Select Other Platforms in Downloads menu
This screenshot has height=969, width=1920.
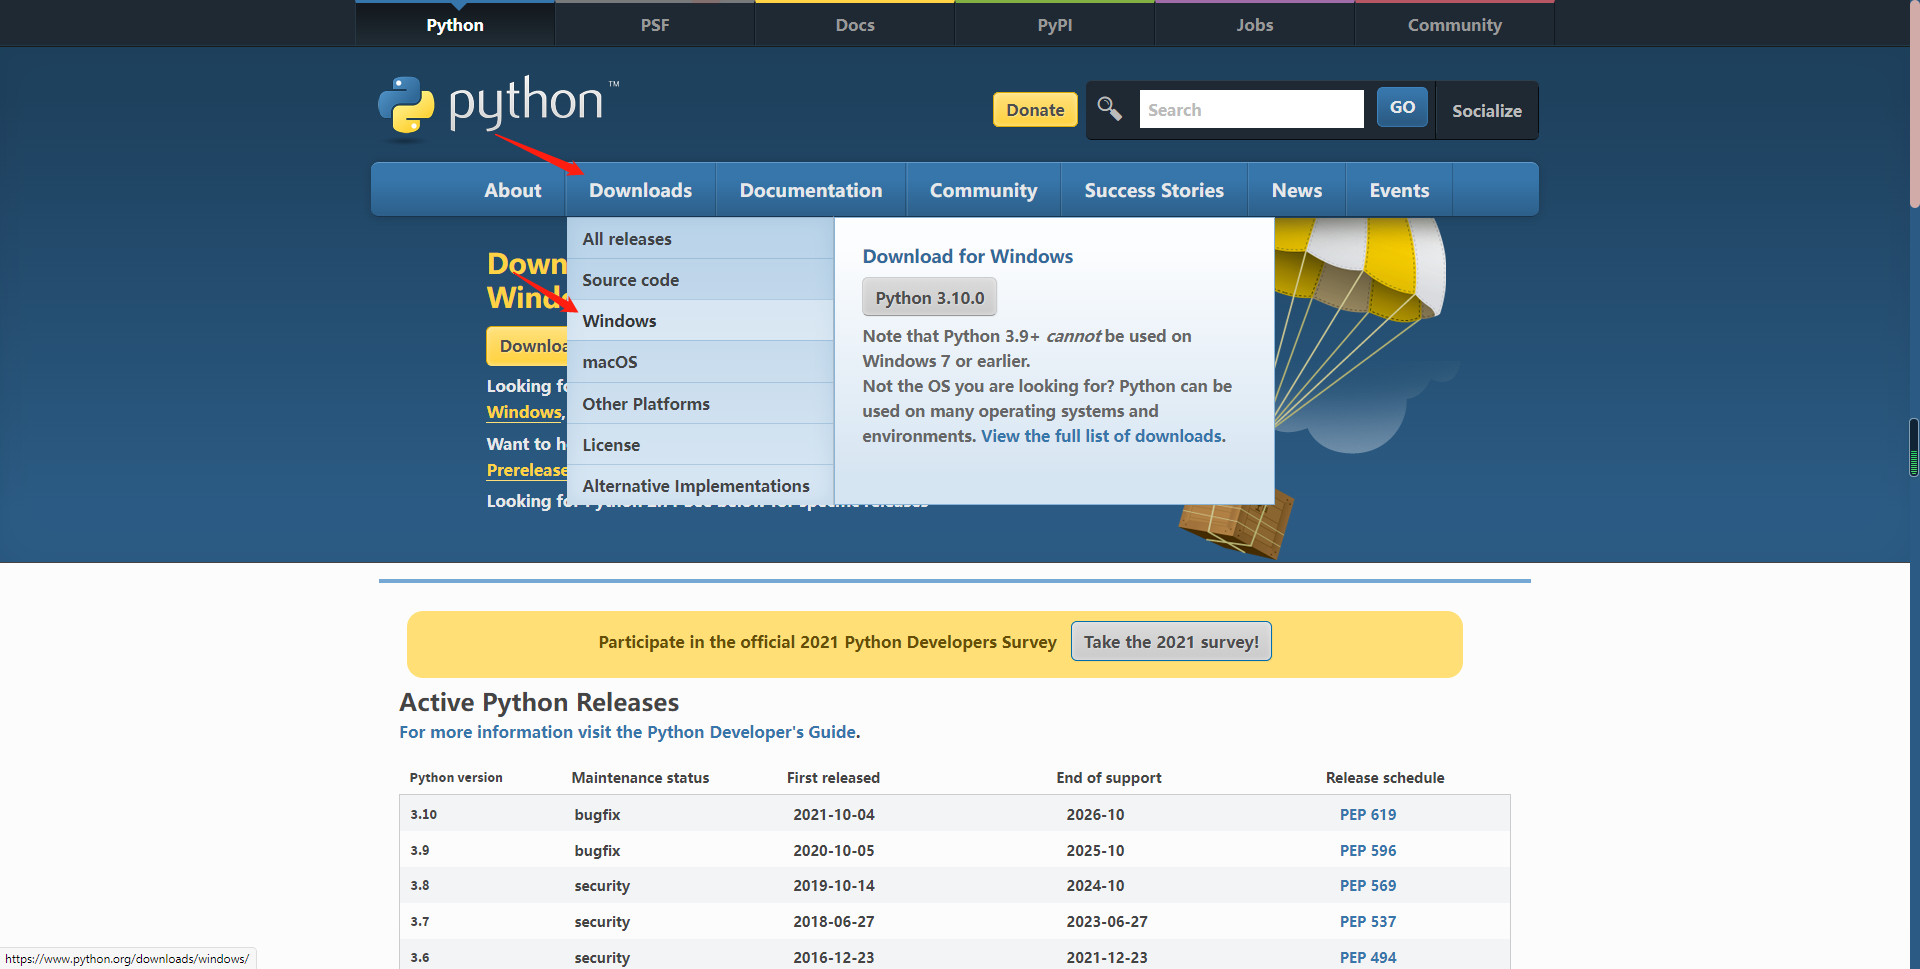click(700, 404)
